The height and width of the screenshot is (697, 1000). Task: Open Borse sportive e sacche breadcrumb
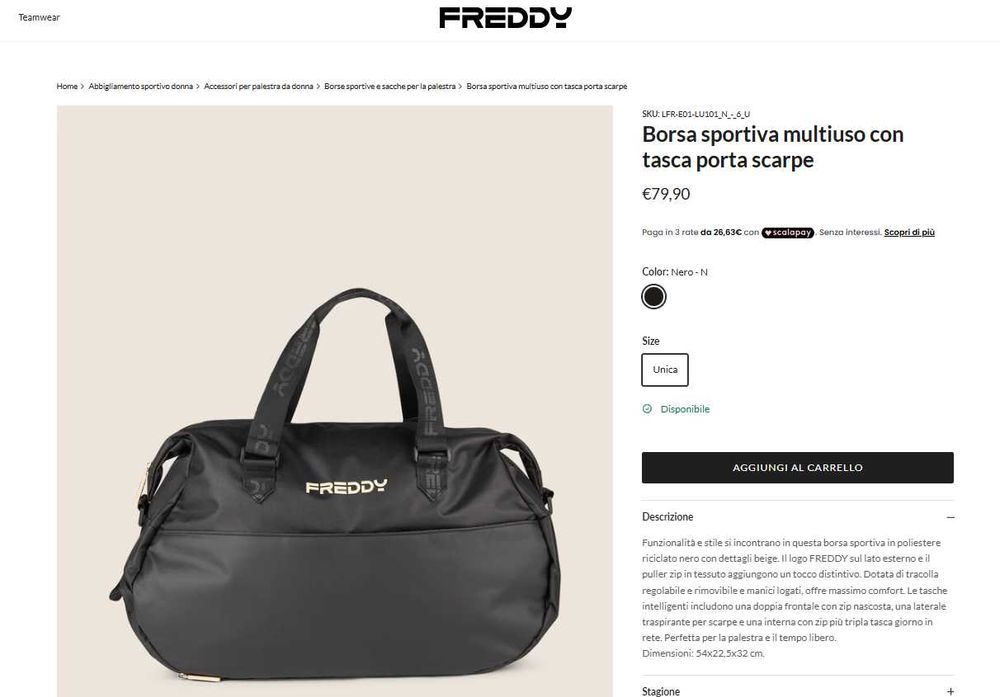click(390, 86)
